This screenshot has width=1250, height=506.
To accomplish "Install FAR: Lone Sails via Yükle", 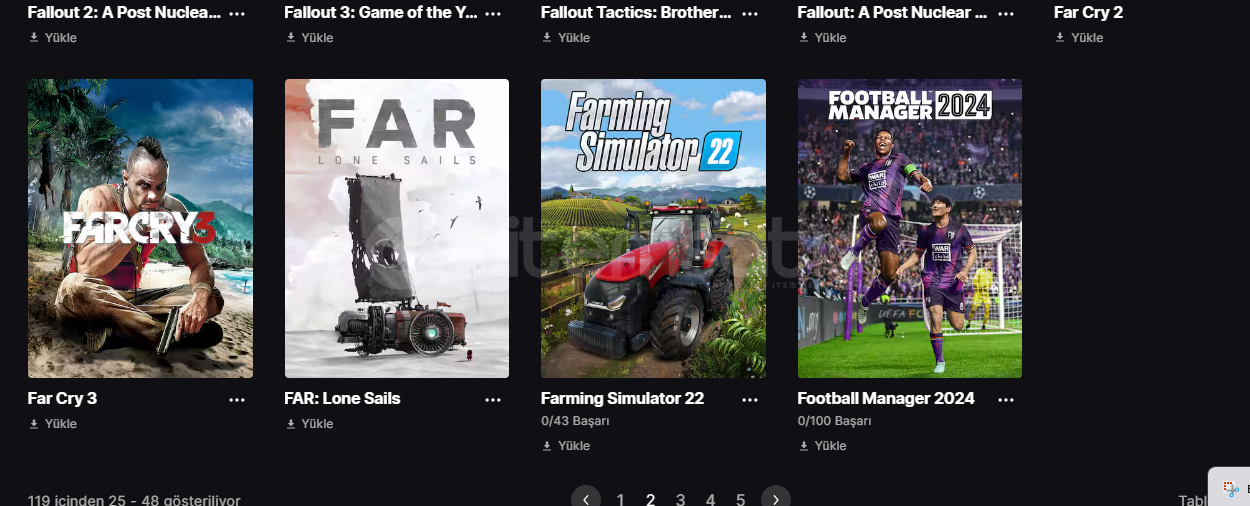I will pos(309,424).
